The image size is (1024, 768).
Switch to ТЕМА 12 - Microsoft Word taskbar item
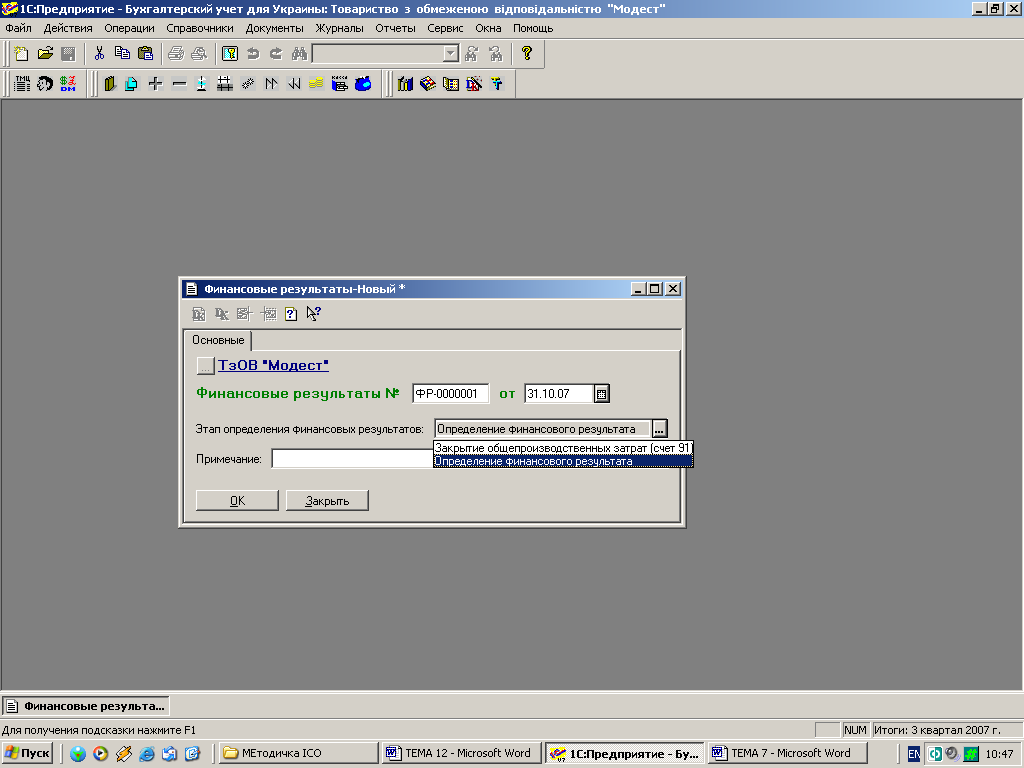coord(462,753)
